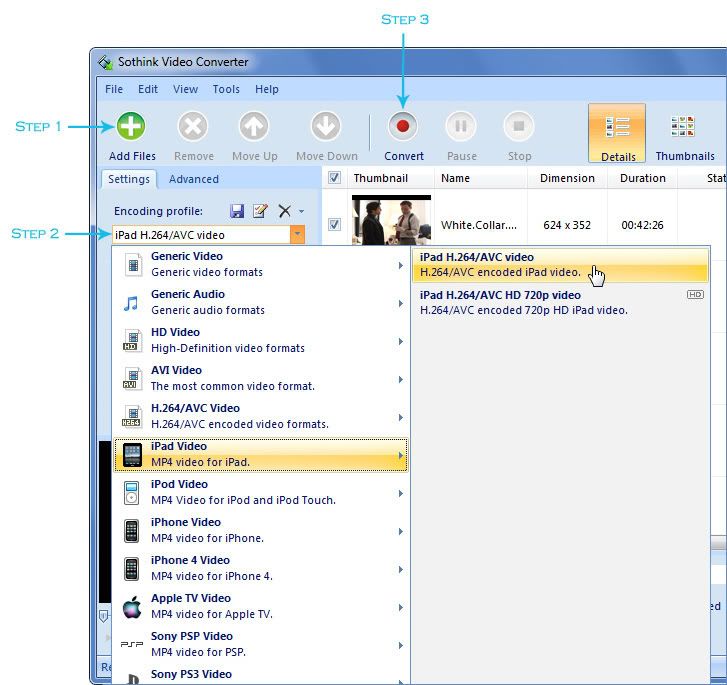Click the encoding profile text field

click(201, 235)
